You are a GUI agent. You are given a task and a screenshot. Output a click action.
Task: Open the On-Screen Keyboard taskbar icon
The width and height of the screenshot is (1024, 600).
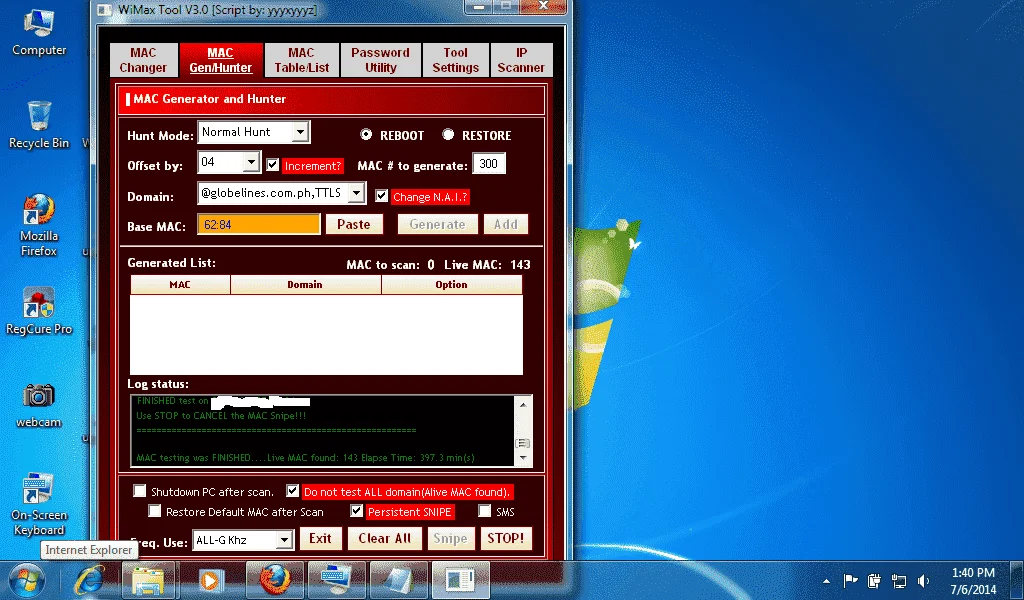pyautogui.click(x=335, y=580)
